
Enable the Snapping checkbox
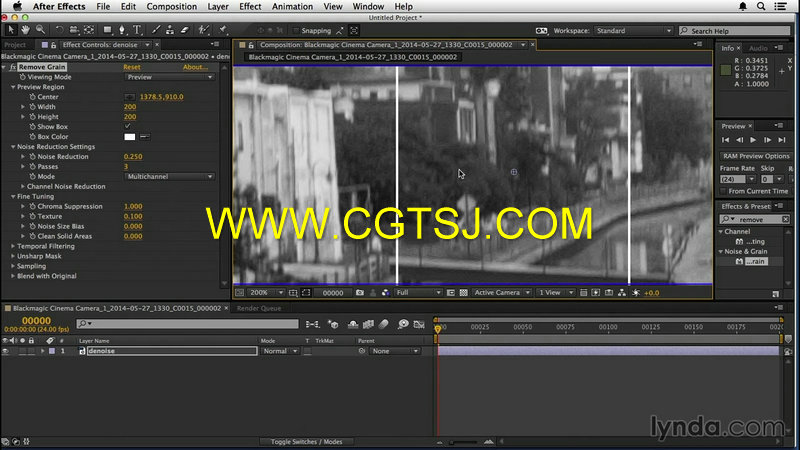tap(295, 31)
